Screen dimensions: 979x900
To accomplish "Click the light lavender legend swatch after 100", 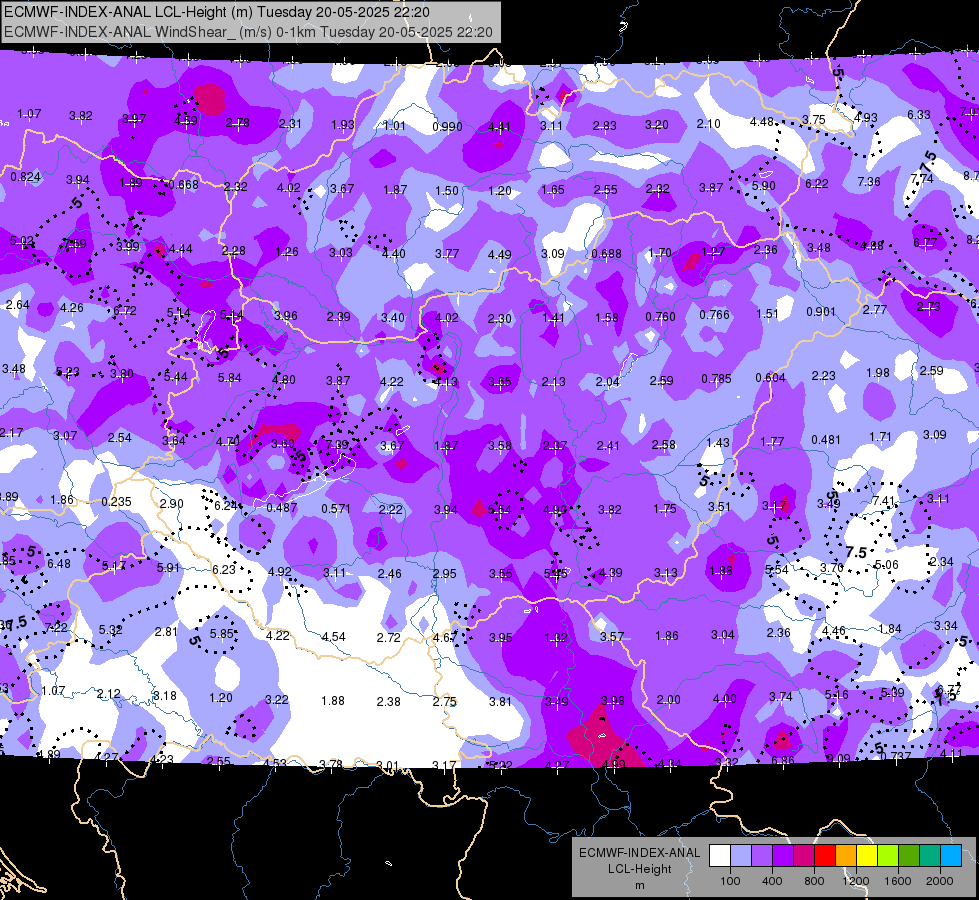I will (x=741, y=856).
